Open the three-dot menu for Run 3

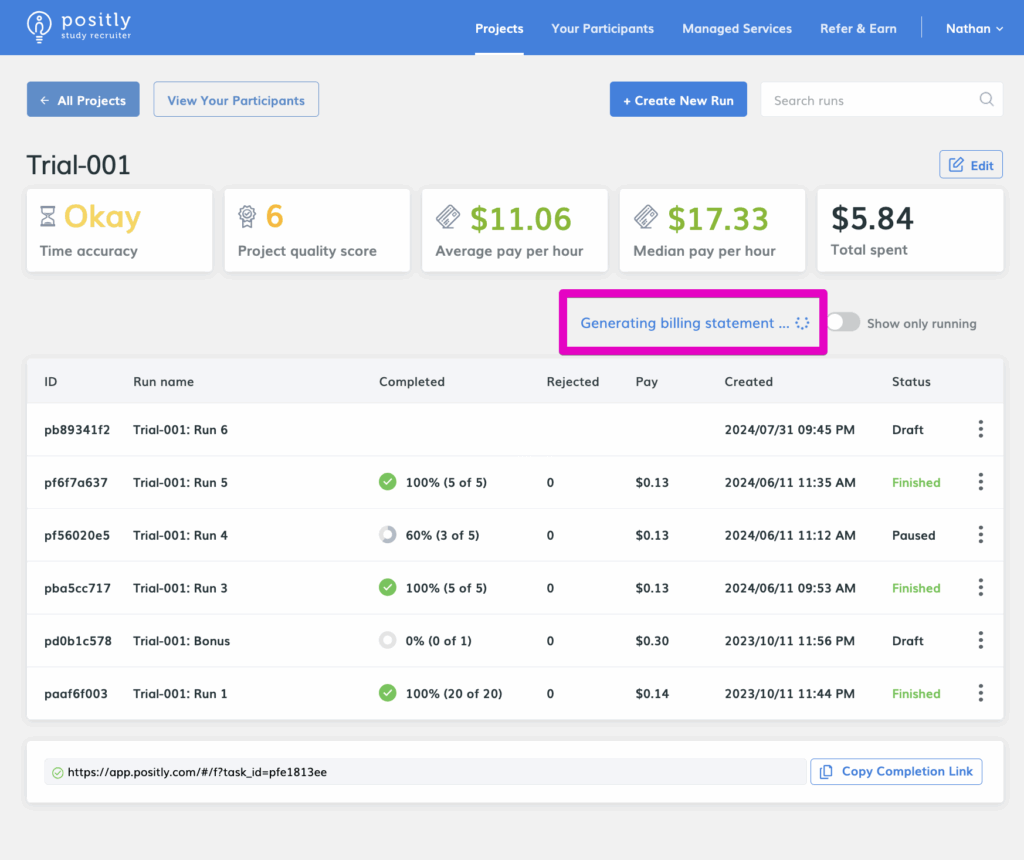click(x=980, y=588)
